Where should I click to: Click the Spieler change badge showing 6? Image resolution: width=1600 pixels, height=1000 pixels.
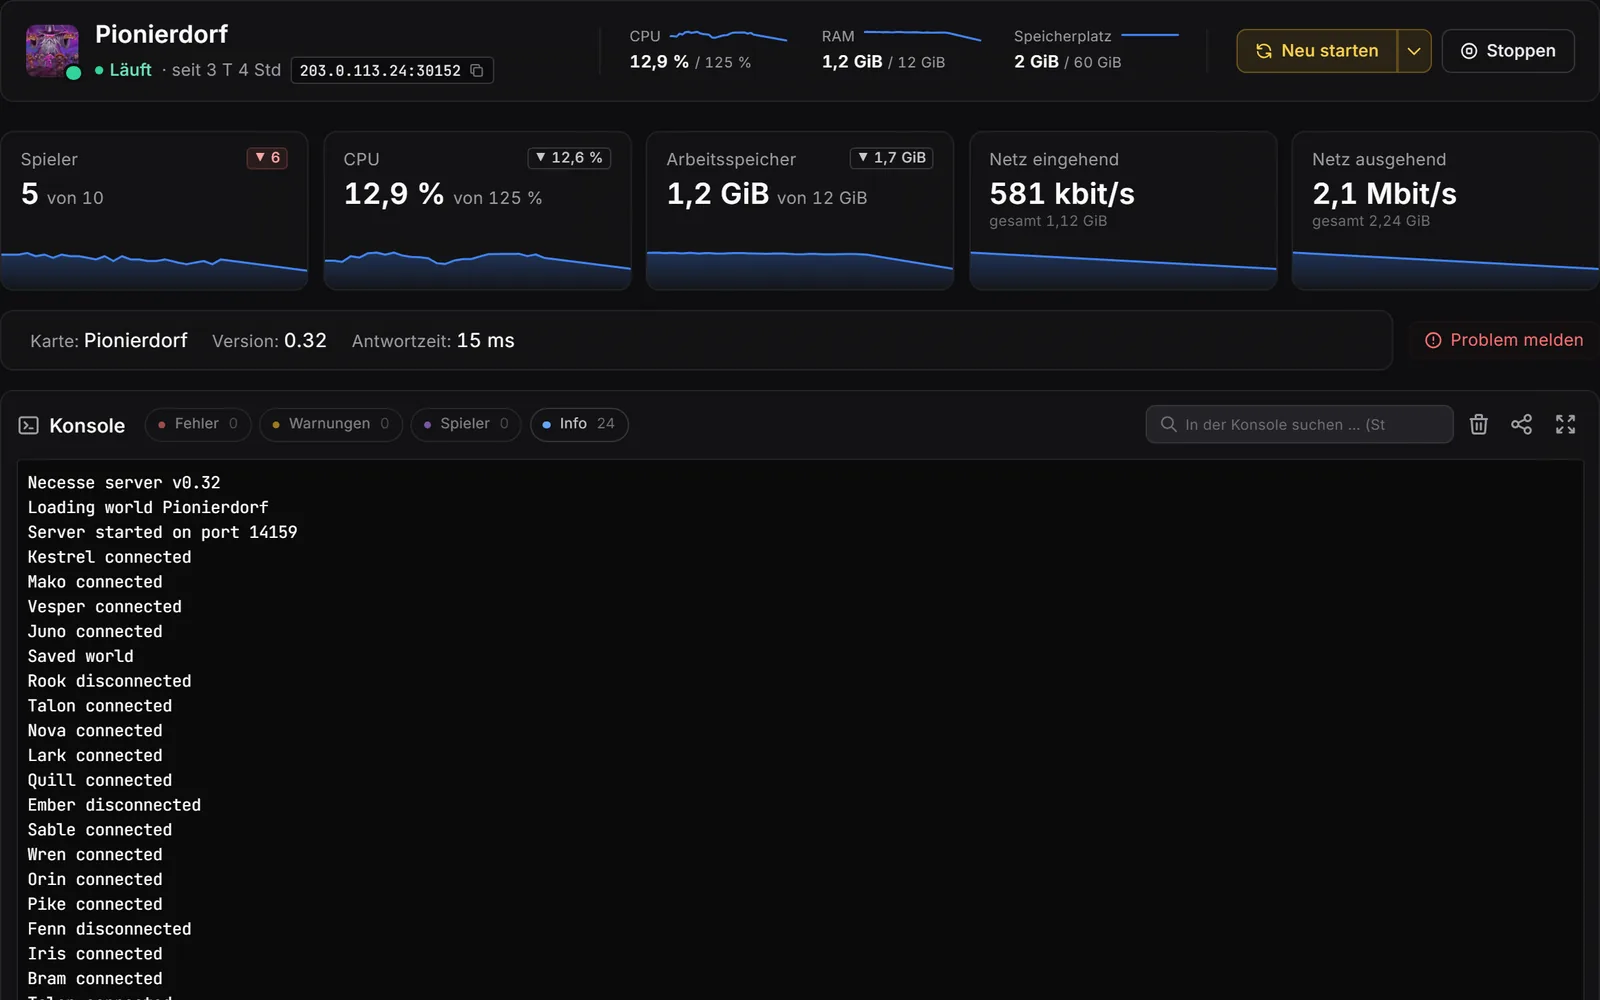coord(267,158)
